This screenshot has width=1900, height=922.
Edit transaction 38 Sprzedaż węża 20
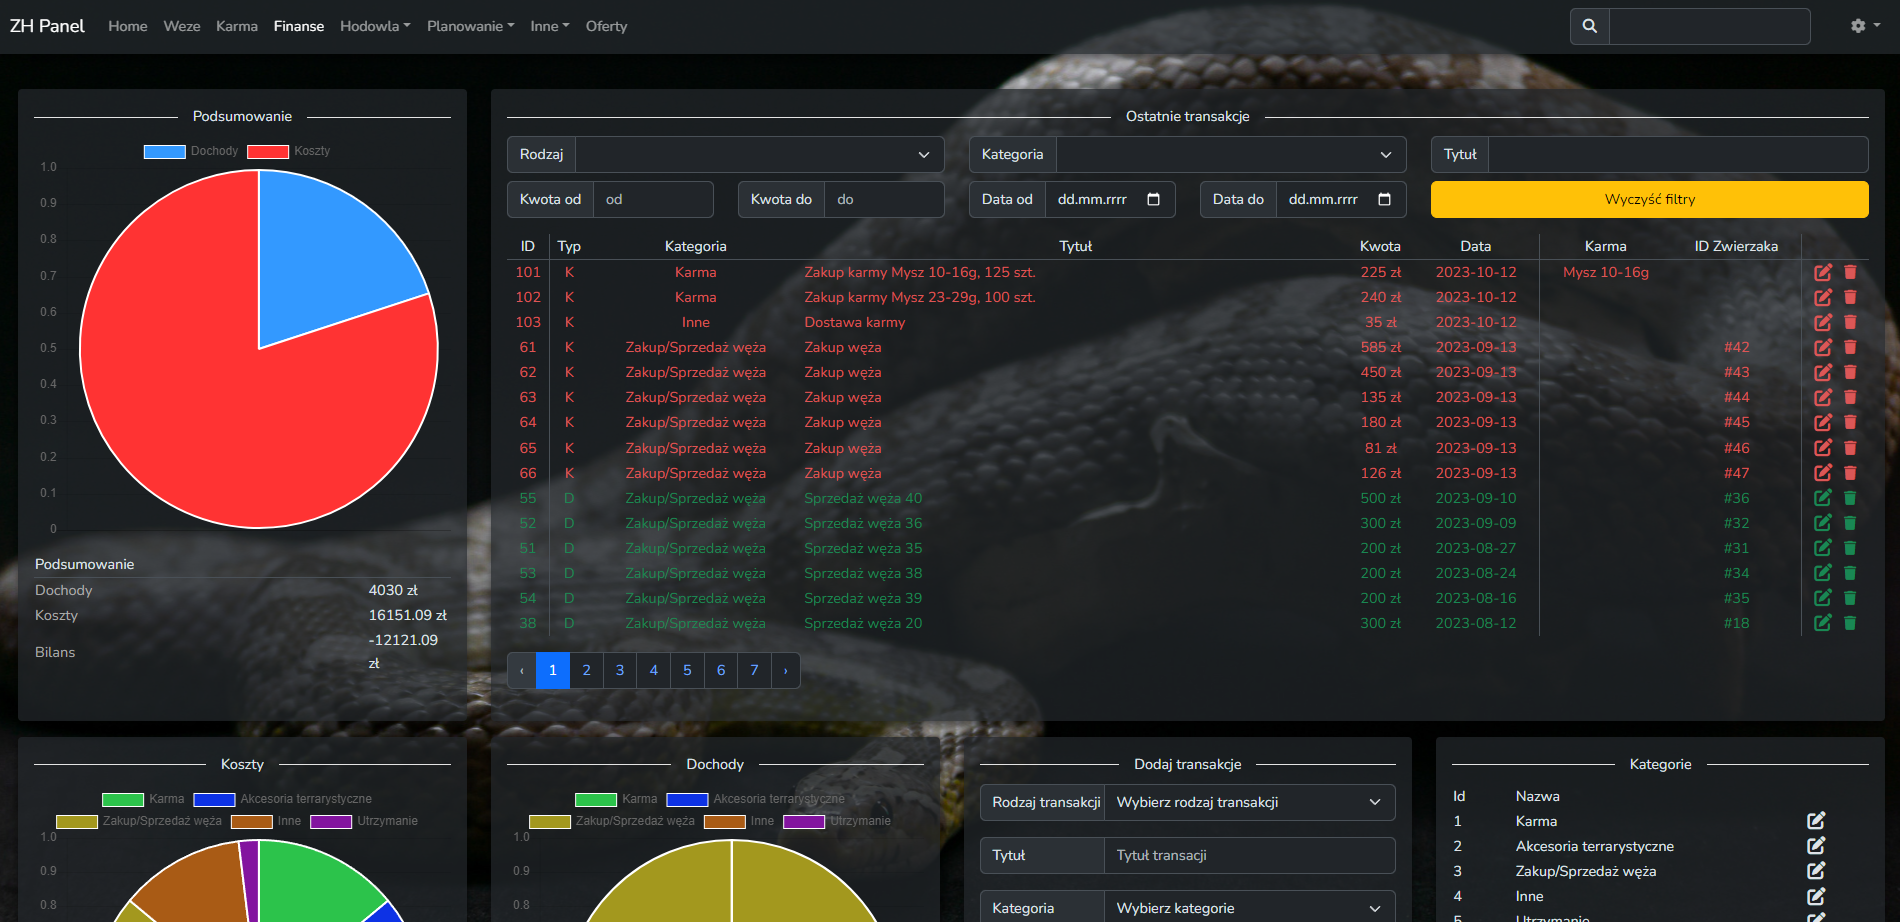1823,623
